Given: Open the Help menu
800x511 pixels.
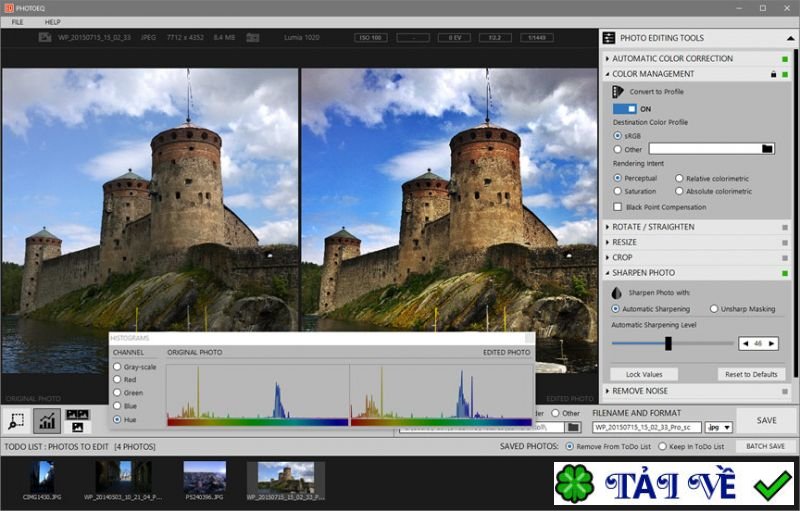Looking at the screenshot, I should coord(52,21).
